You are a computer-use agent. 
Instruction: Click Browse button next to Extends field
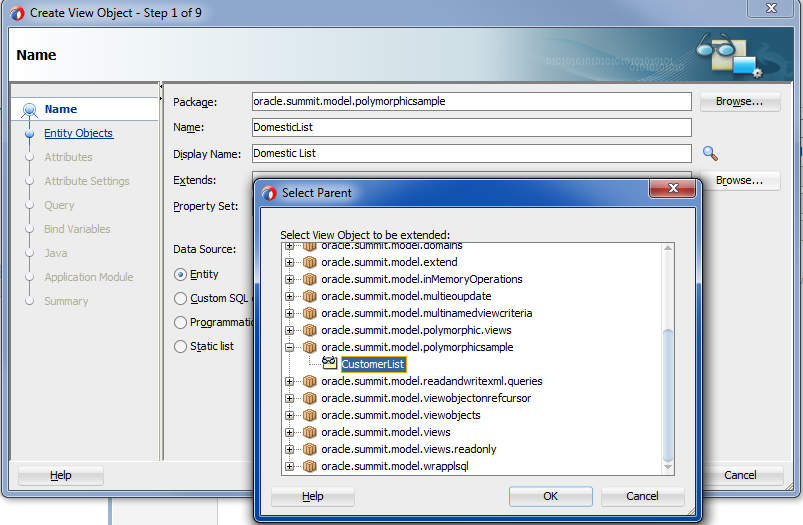click(739, 180)
